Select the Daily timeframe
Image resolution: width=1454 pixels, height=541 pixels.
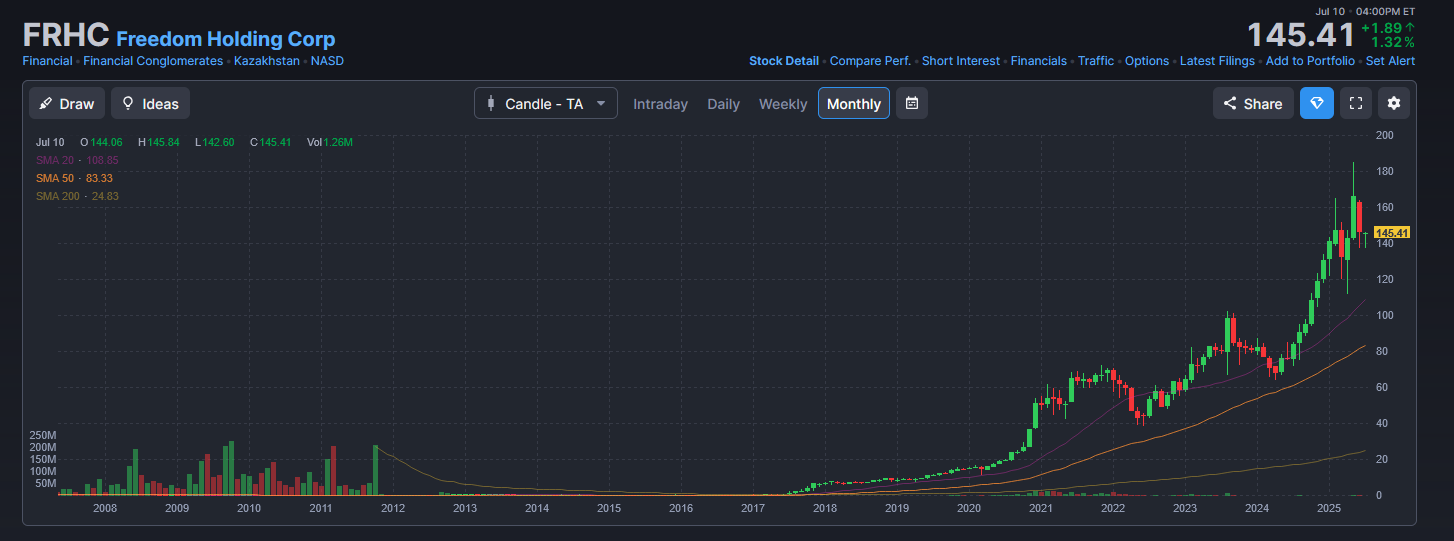723,104
